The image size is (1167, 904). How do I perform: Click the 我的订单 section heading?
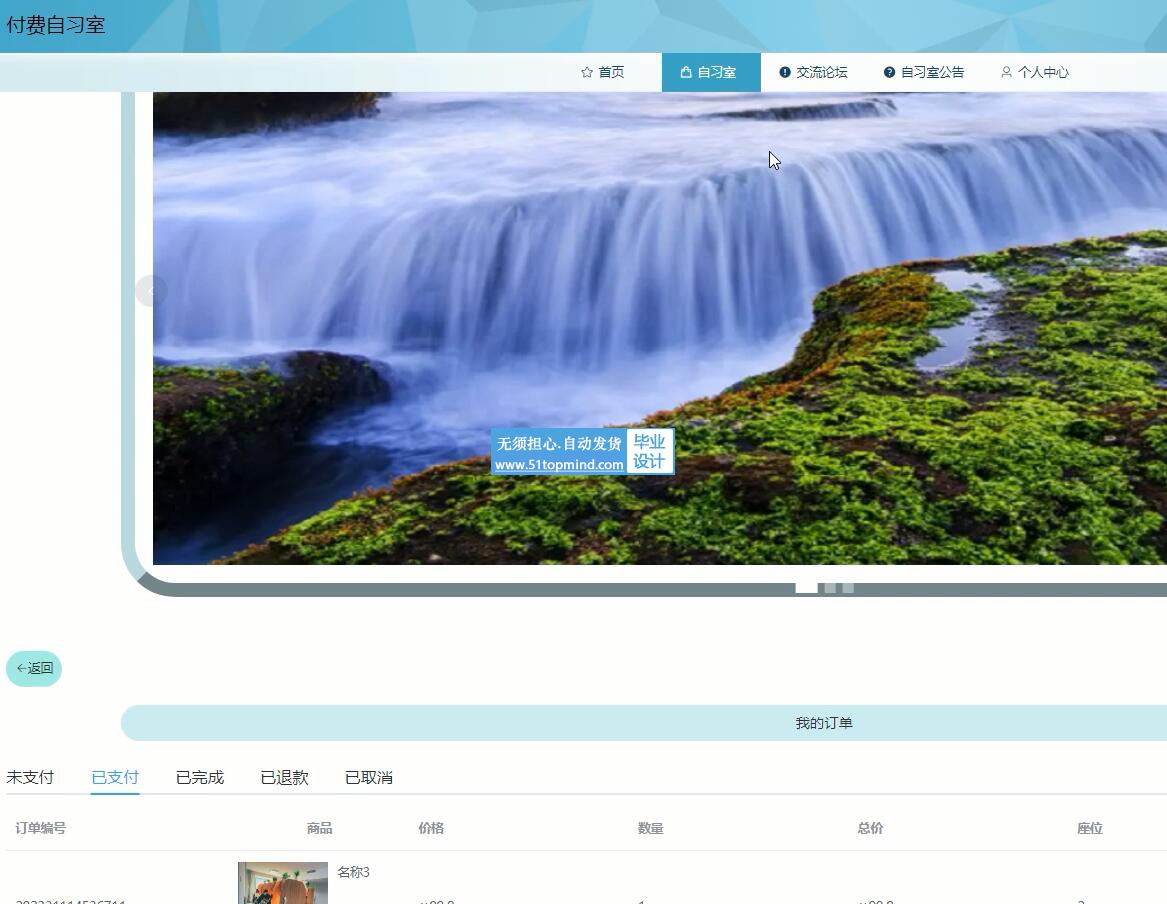pos(824,723)
